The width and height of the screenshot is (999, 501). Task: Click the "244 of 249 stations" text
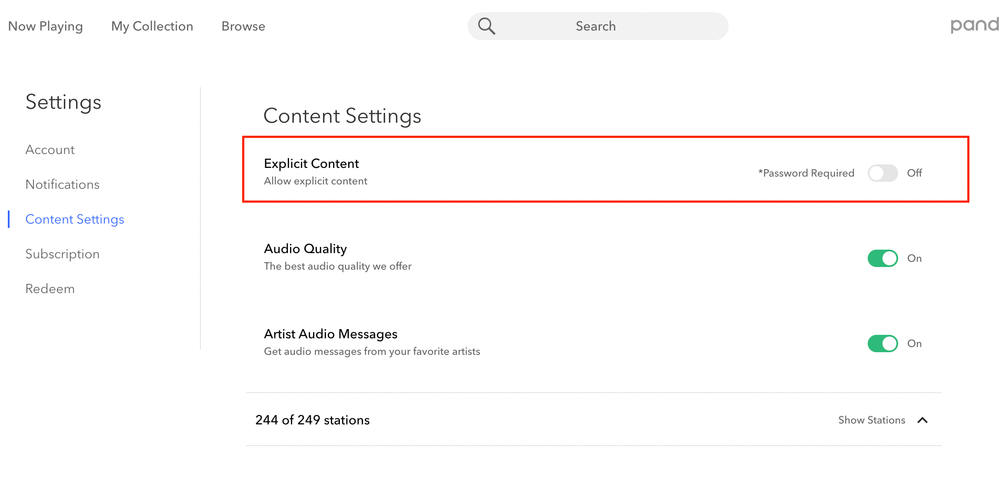(312, 420)
